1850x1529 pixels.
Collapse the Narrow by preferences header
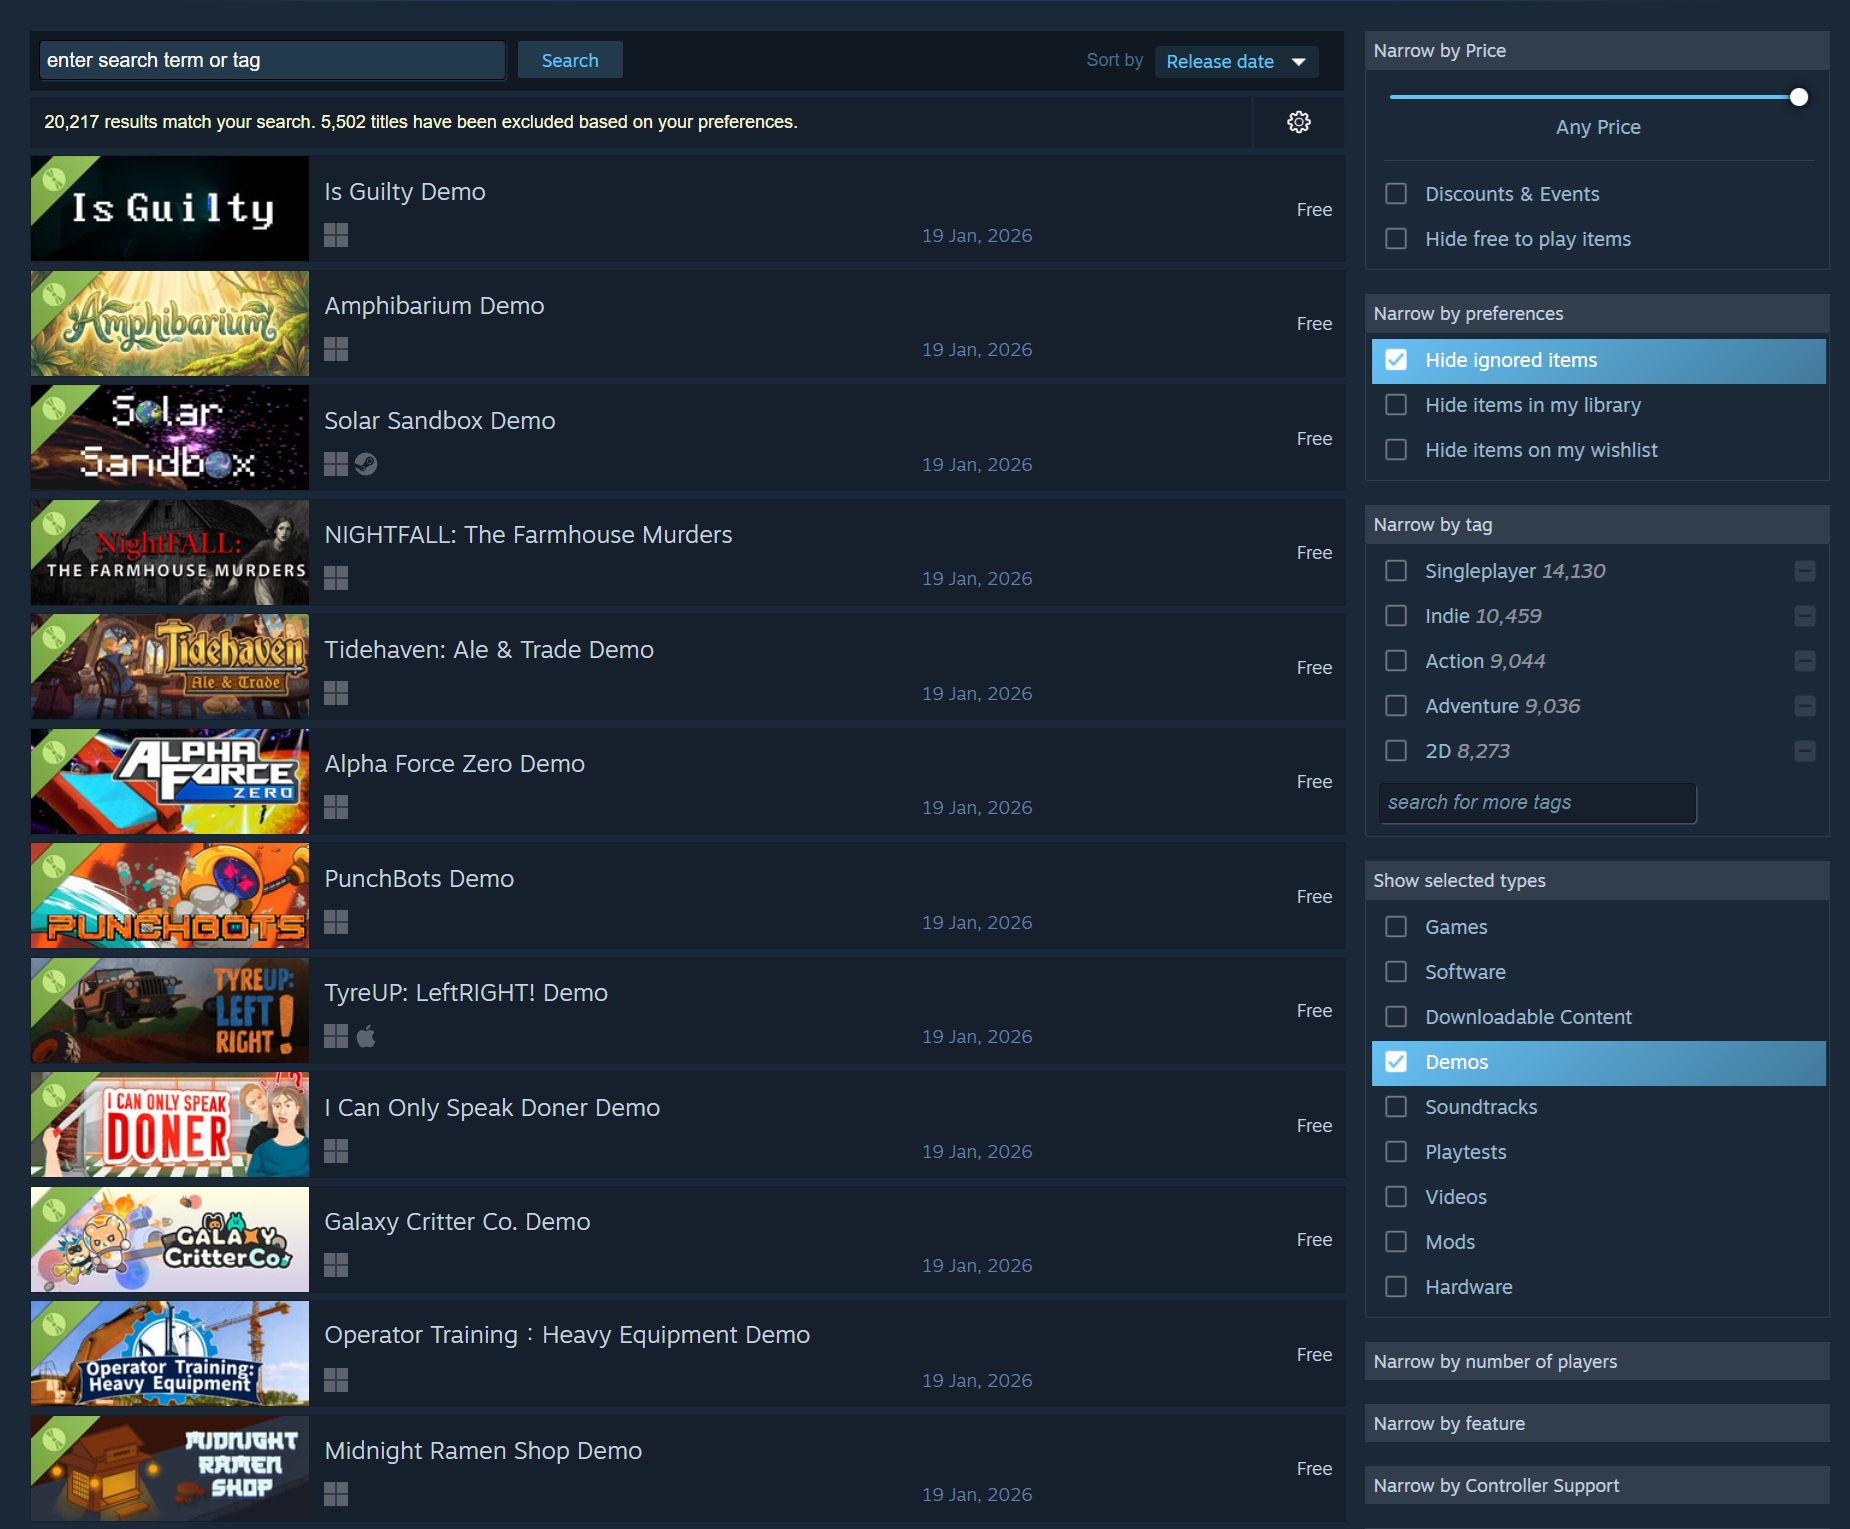click(1597, 313)
